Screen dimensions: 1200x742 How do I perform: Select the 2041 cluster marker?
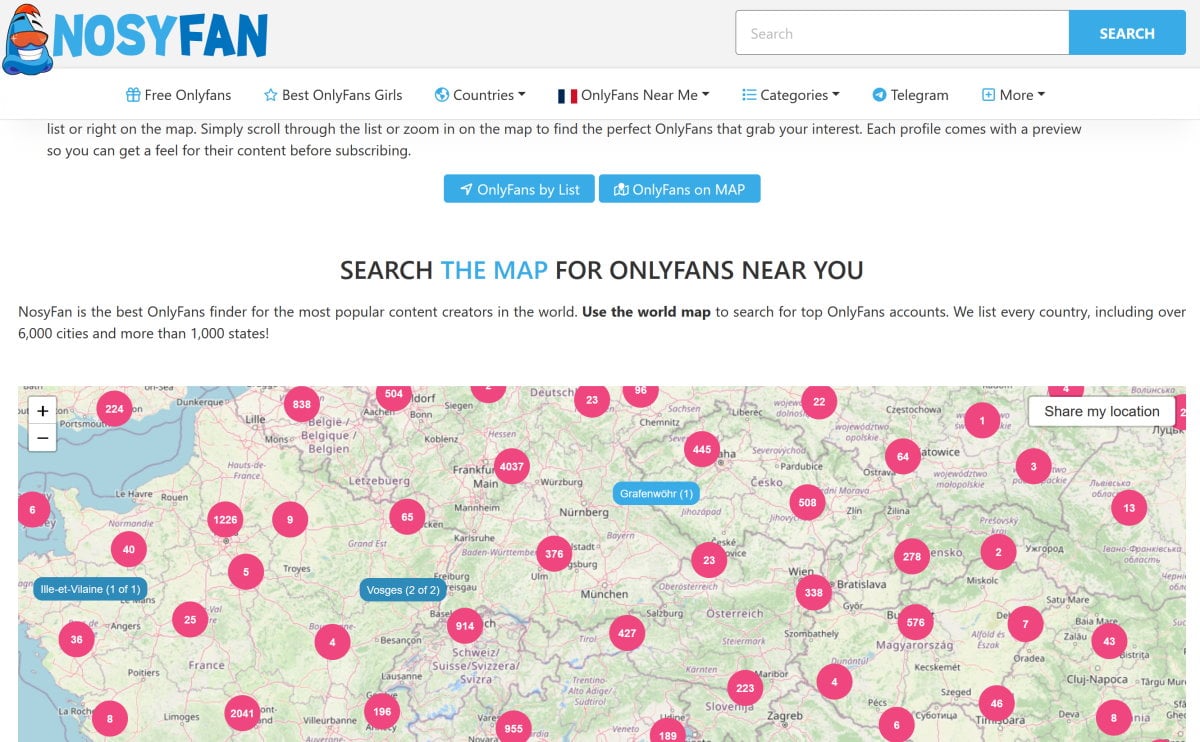click(242, 713)
